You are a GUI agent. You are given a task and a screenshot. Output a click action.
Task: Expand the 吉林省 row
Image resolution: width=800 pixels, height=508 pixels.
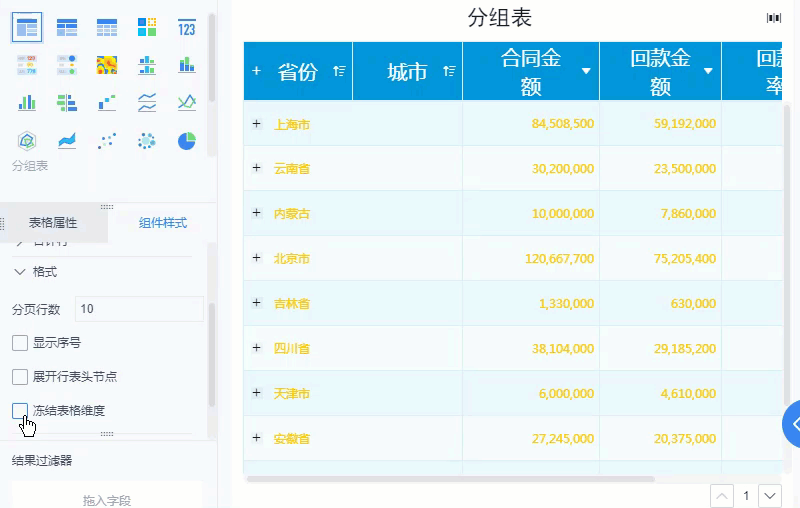(257, 303)
